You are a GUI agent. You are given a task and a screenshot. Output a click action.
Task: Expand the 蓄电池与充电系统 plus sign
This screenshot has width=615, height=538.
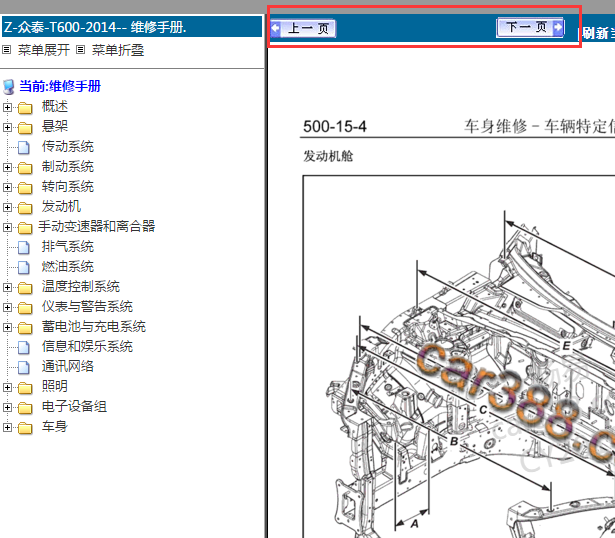coord(7,327)
